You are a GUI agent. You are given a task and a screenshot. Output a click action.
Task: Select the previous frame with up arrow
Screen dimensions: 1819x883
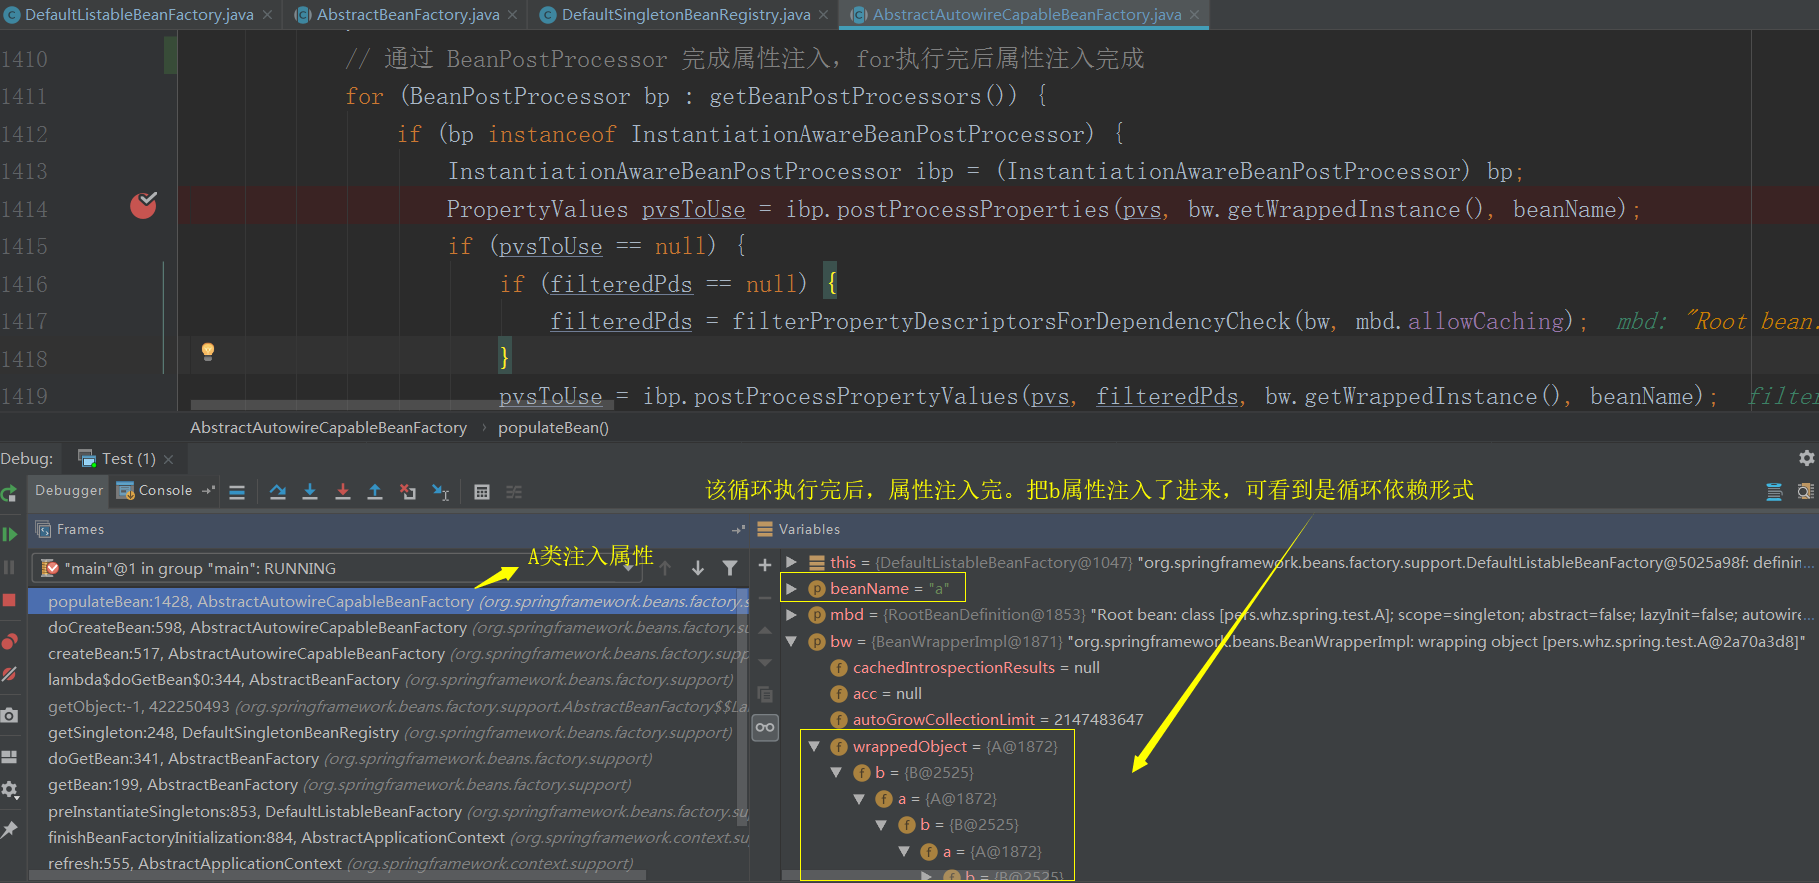point(665,568)
